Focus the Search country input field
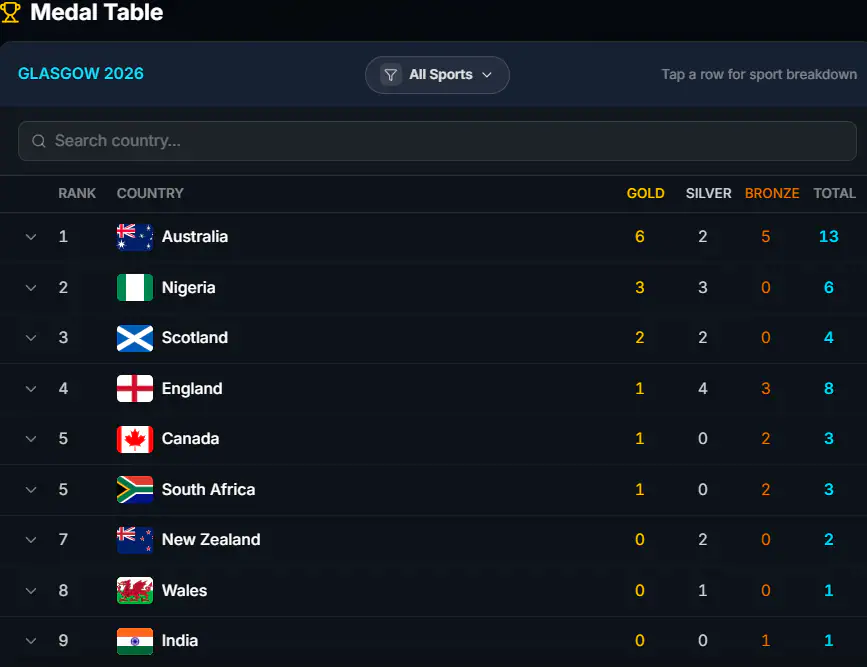Image resolution: width=867 pixels, height=667 pixels. click(x=437, y=141)
